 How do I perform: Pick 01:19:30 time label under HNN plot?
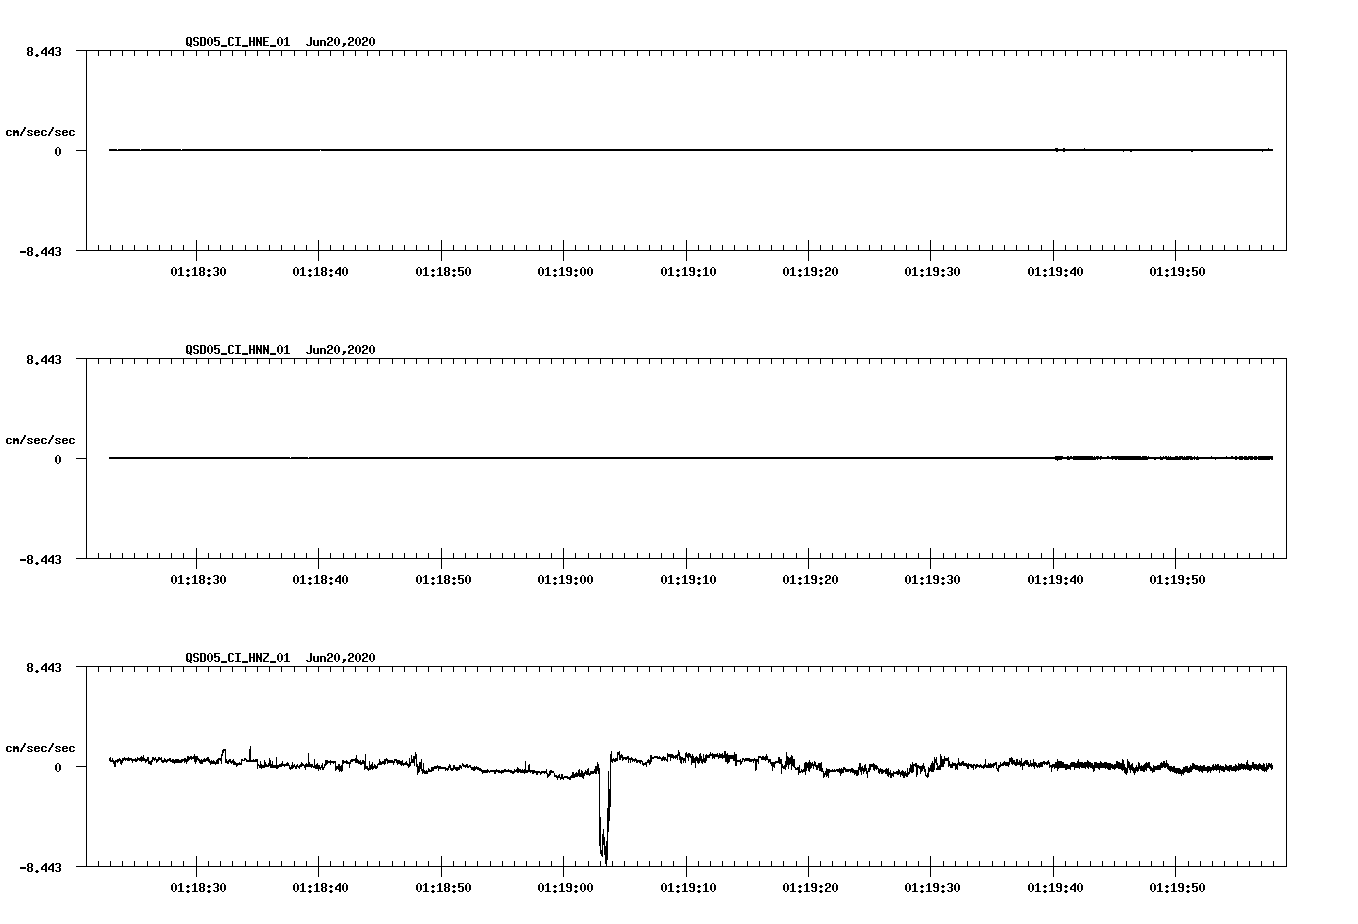tap(932, 580)
